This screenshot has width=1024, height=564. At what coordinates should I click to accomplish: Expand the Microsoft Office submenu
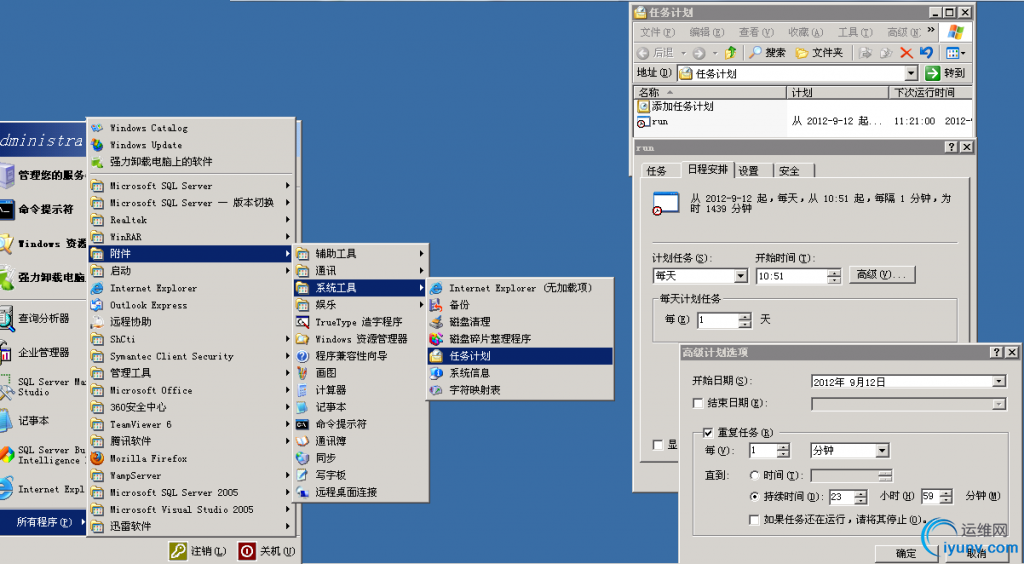[190, 390]
